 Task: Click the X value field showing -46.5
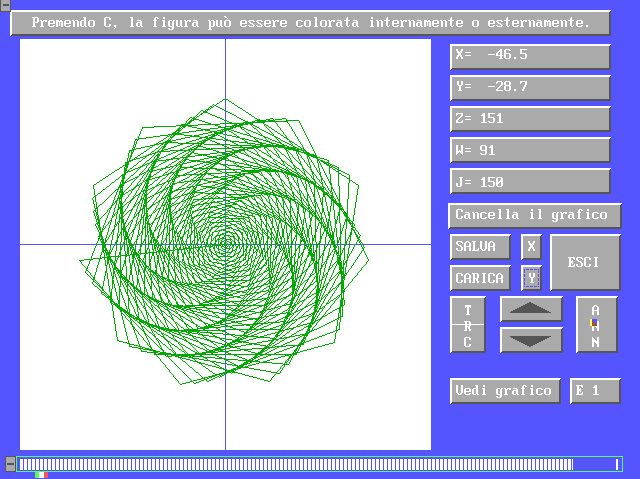point(530,56)
